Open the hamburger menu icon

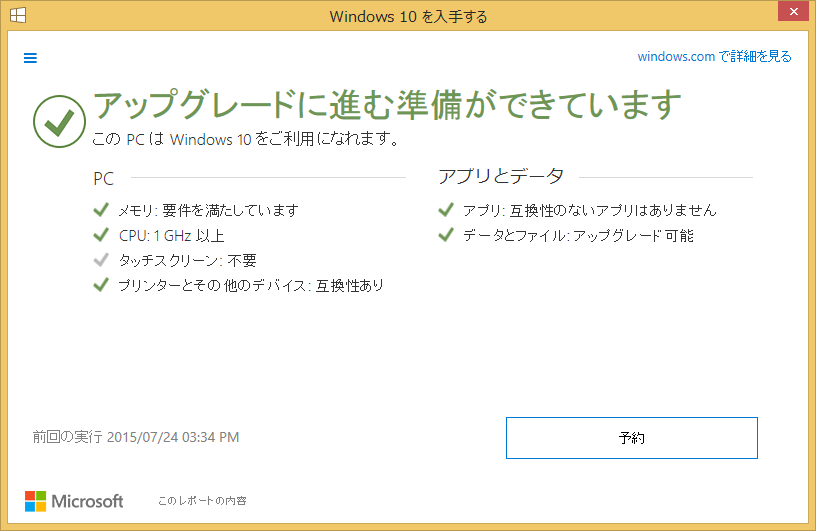click(x=30, y=58)
